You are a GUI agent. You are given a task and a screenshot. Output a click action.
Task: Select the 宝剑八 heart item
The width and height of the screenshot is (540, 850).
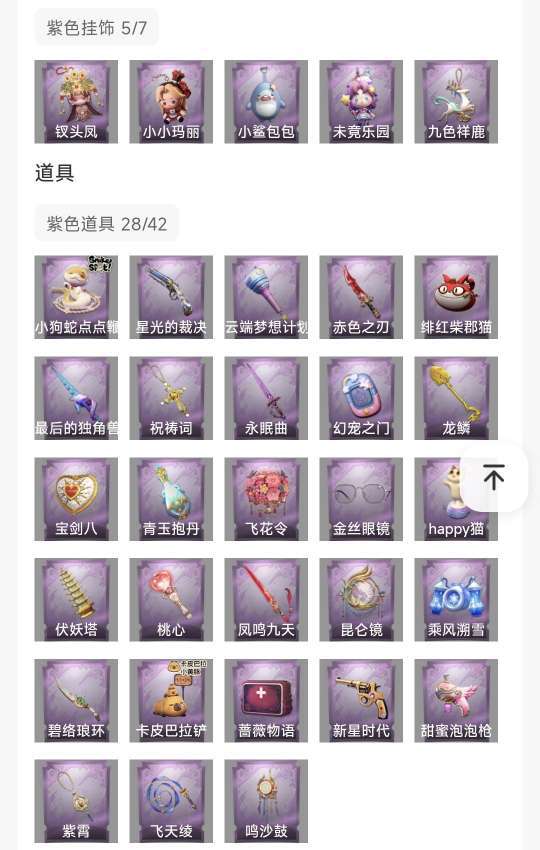[x=76, y=499]
